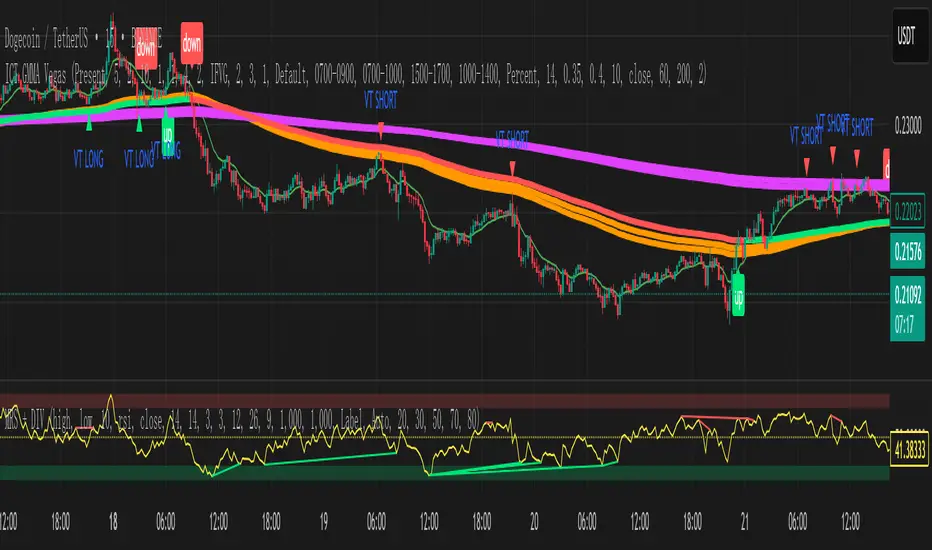This screenshot has height=550, width=932.
Task: Click the 0.21576 green price tag
Action: tap(908, 252)
